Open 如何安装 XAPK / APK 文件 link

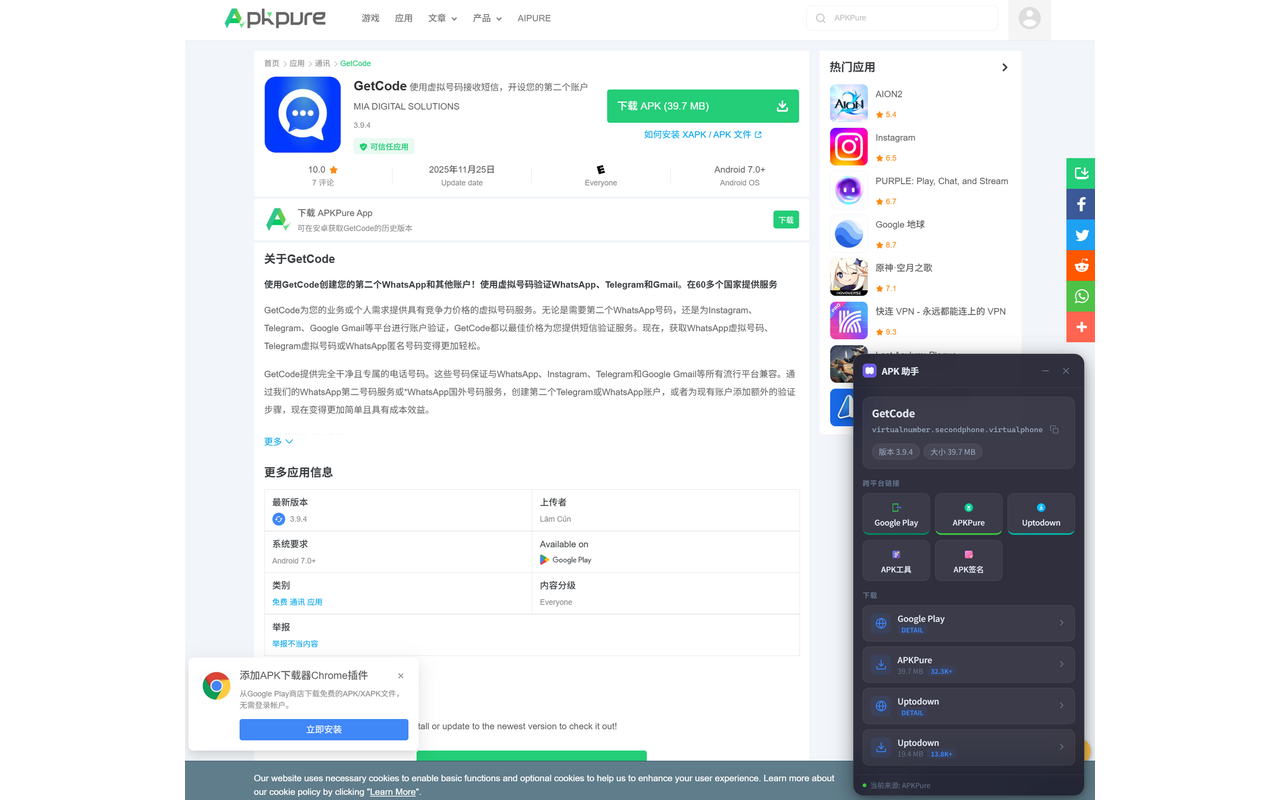coord(703,134)
